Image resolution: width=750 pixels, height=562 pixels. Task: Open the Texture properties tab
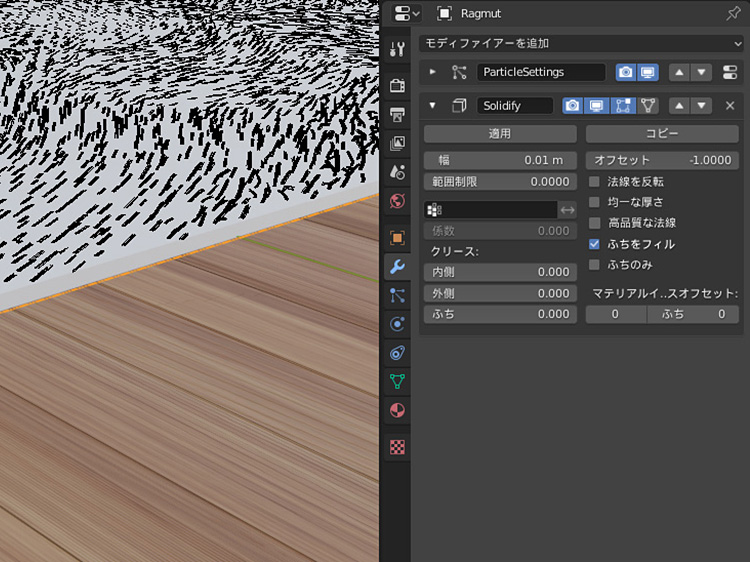pyautogui.click(x=397, y=447)
